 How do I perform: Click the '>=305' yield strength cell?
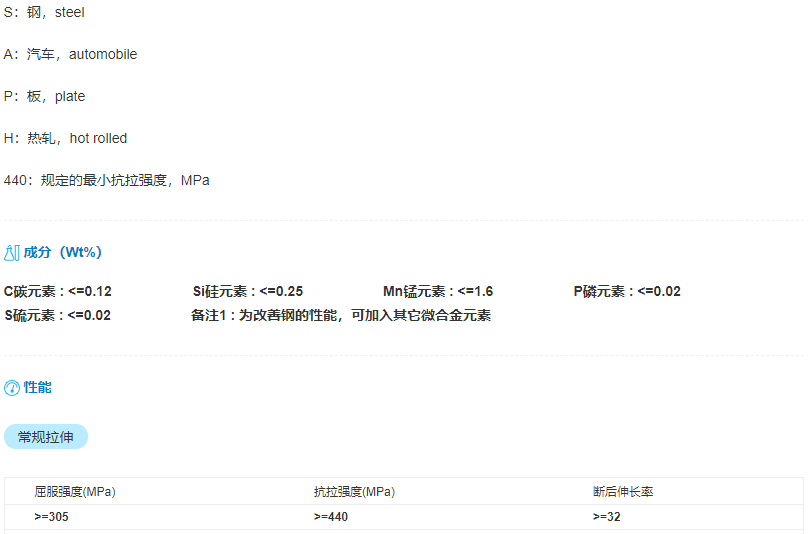51,516
